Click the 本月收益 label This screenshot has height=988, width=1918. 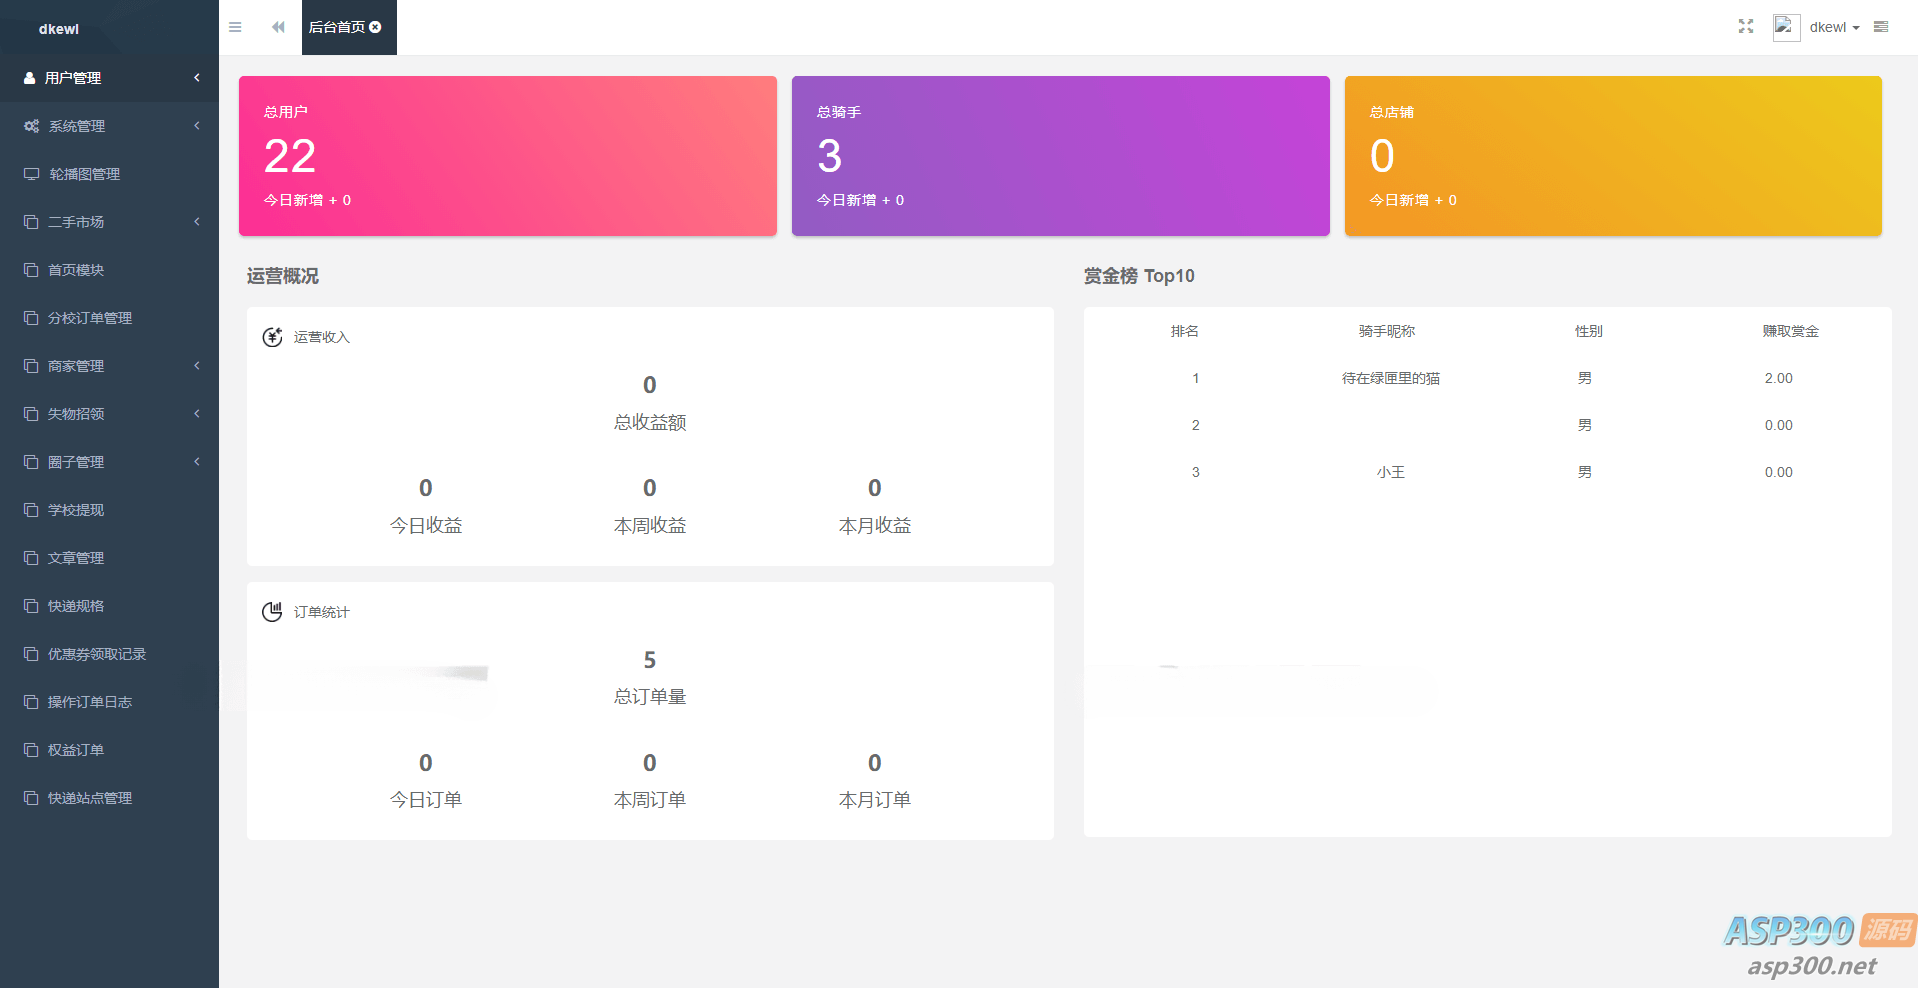(x=875, y=526)
